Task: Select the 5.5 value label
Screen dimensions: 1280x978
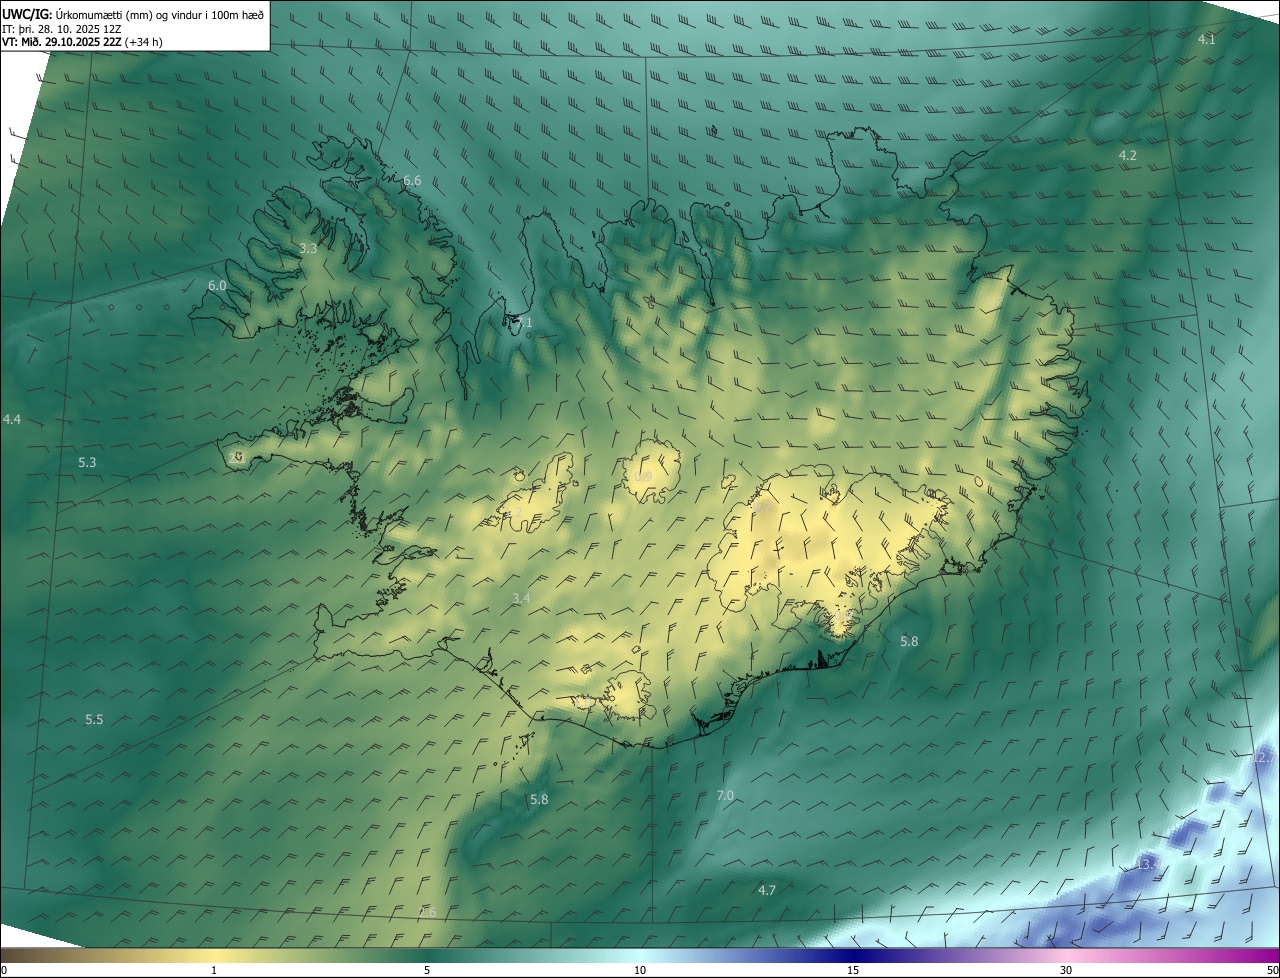Action: 94,719
